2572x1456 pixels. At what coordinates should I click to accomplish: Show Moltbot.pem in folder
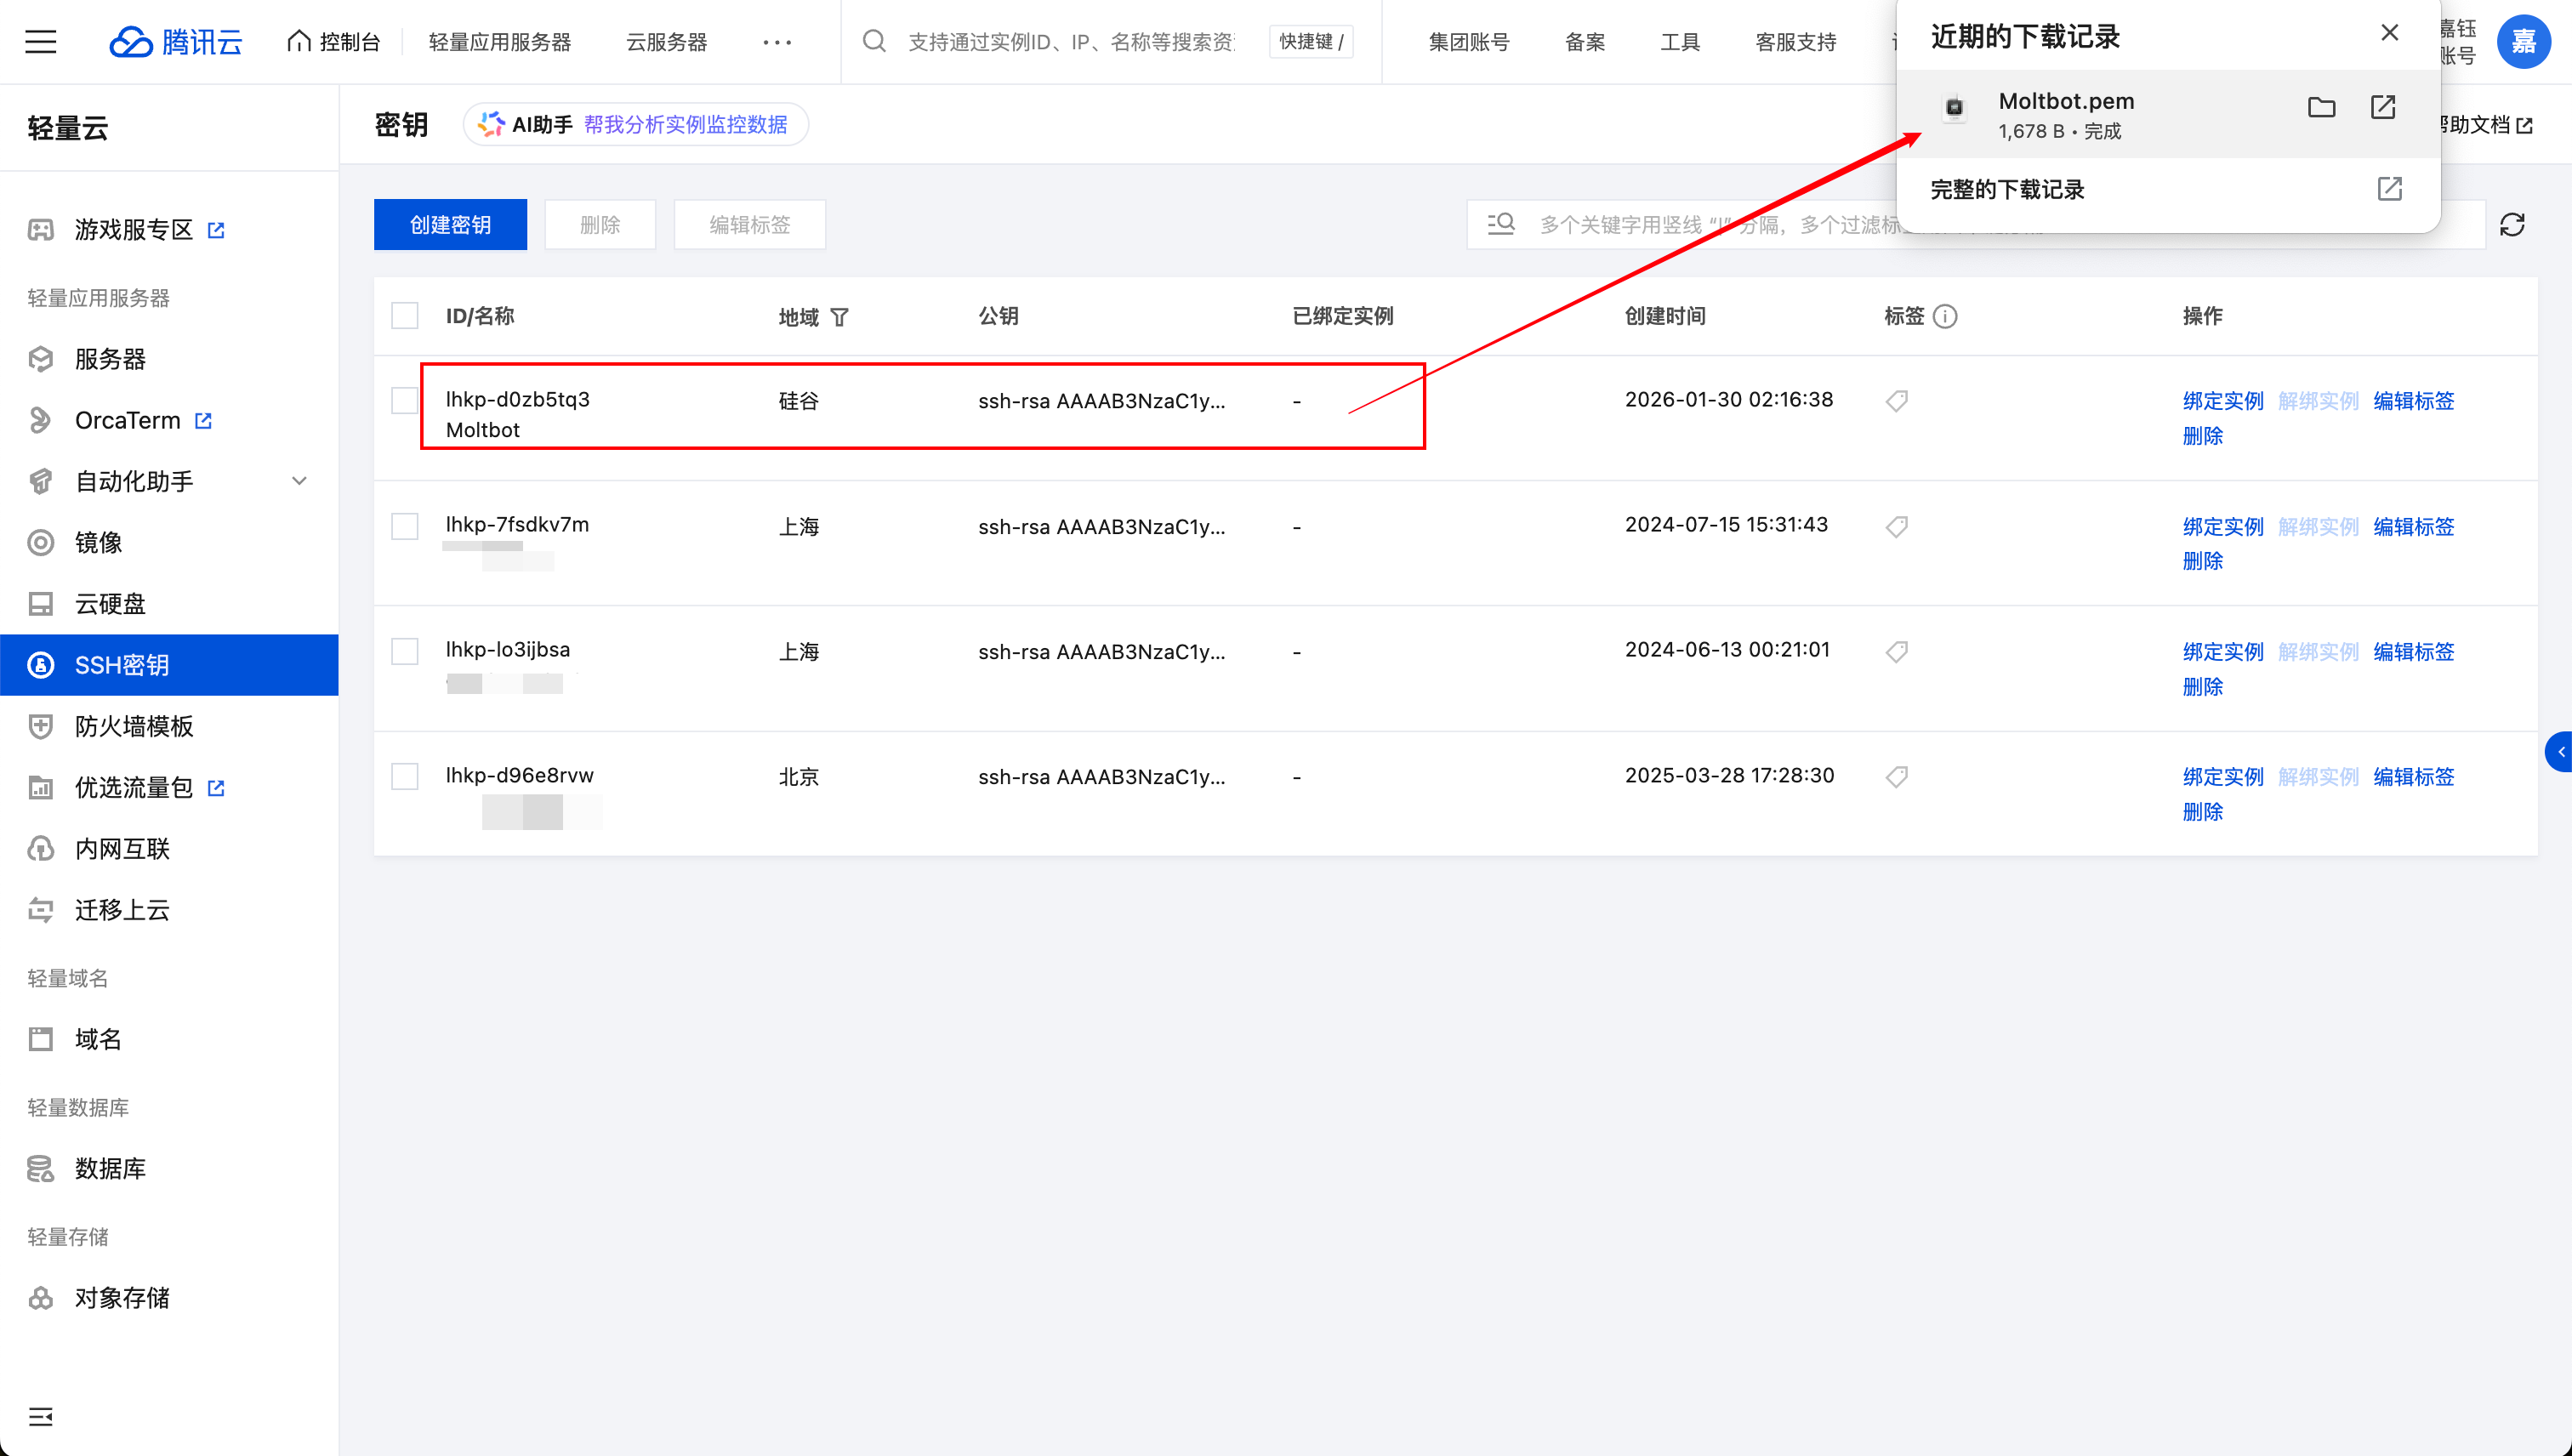(2321, 107)
